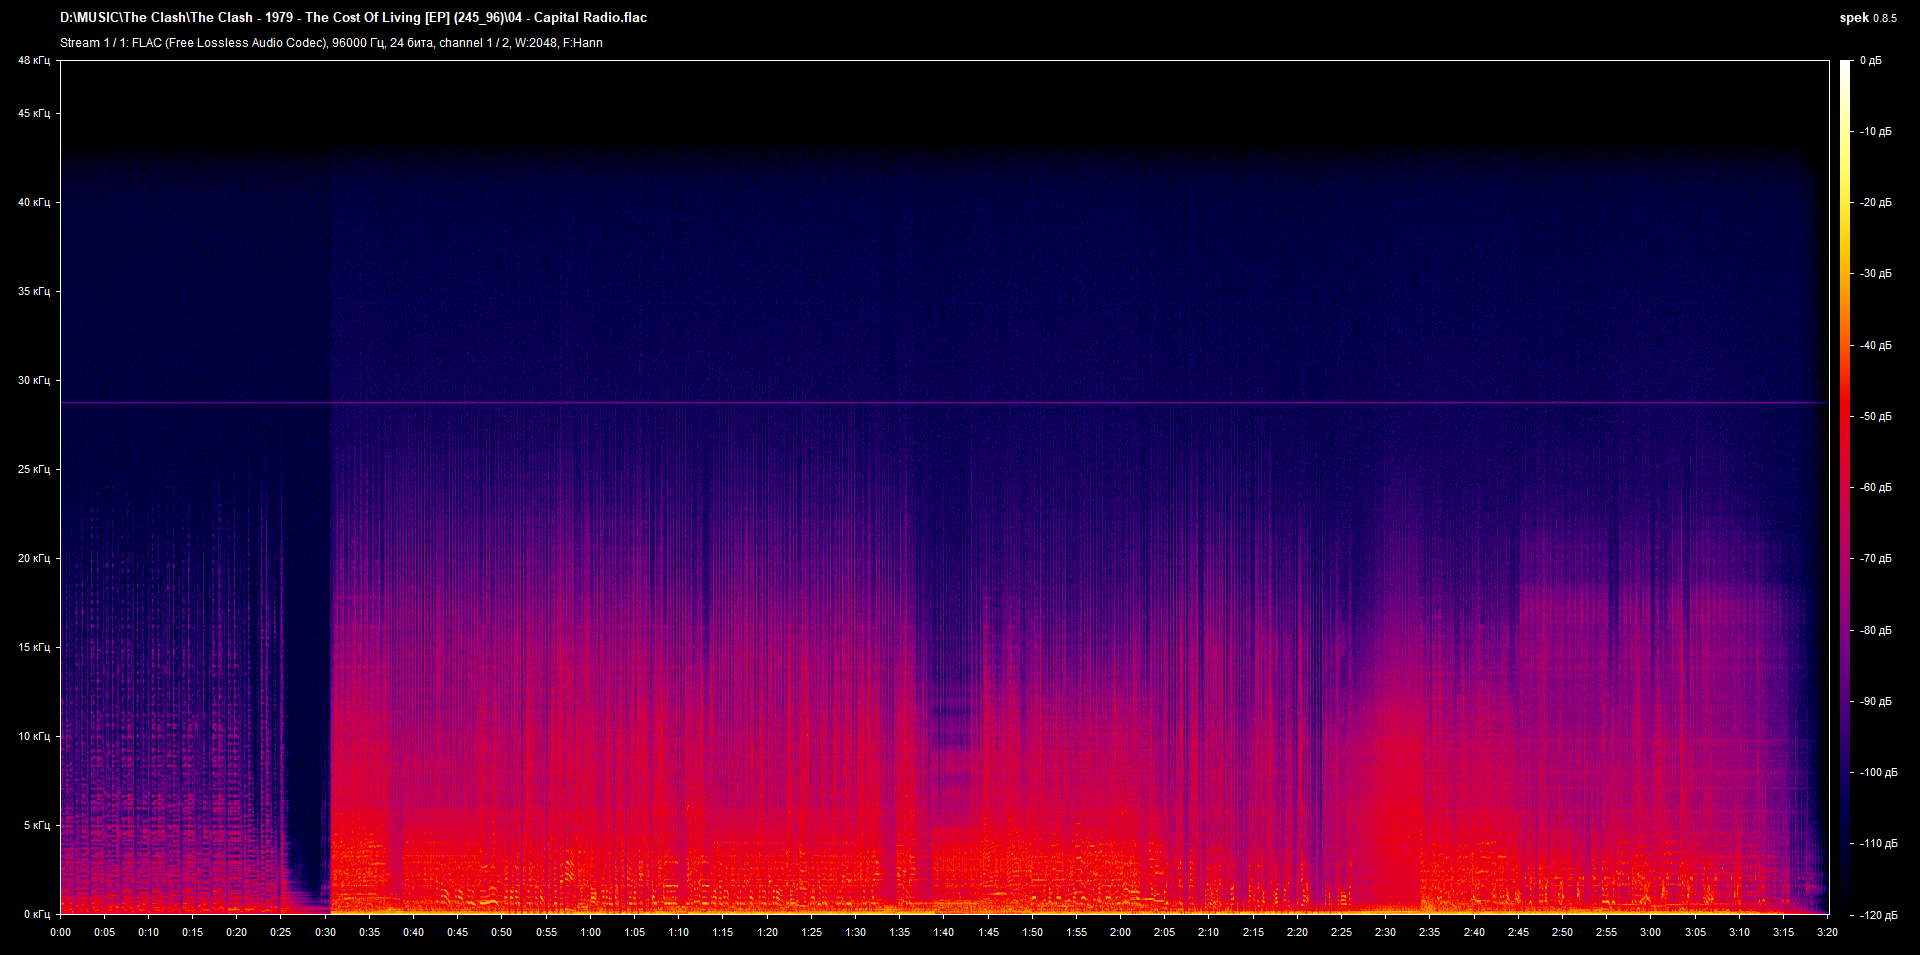Viewport: 1920px width, 955px height.
Task: Click the -60 дБ legend label
Action: pyautogui.click(x=1874, y=487)
